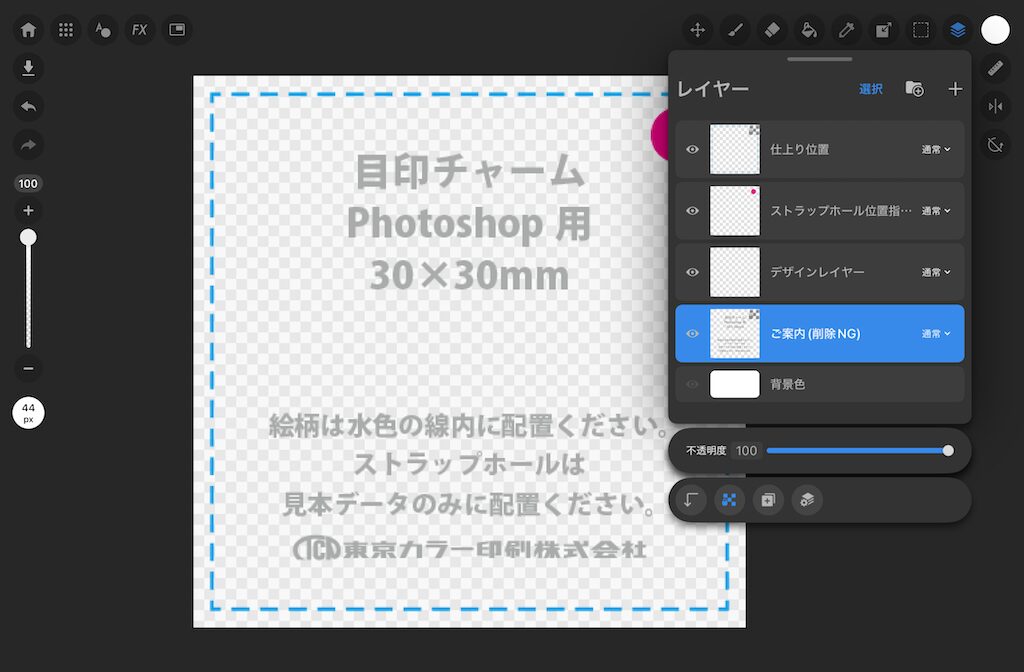Toggle the lock transparency checker icon

pyautogui.click(x=729, y=500)
